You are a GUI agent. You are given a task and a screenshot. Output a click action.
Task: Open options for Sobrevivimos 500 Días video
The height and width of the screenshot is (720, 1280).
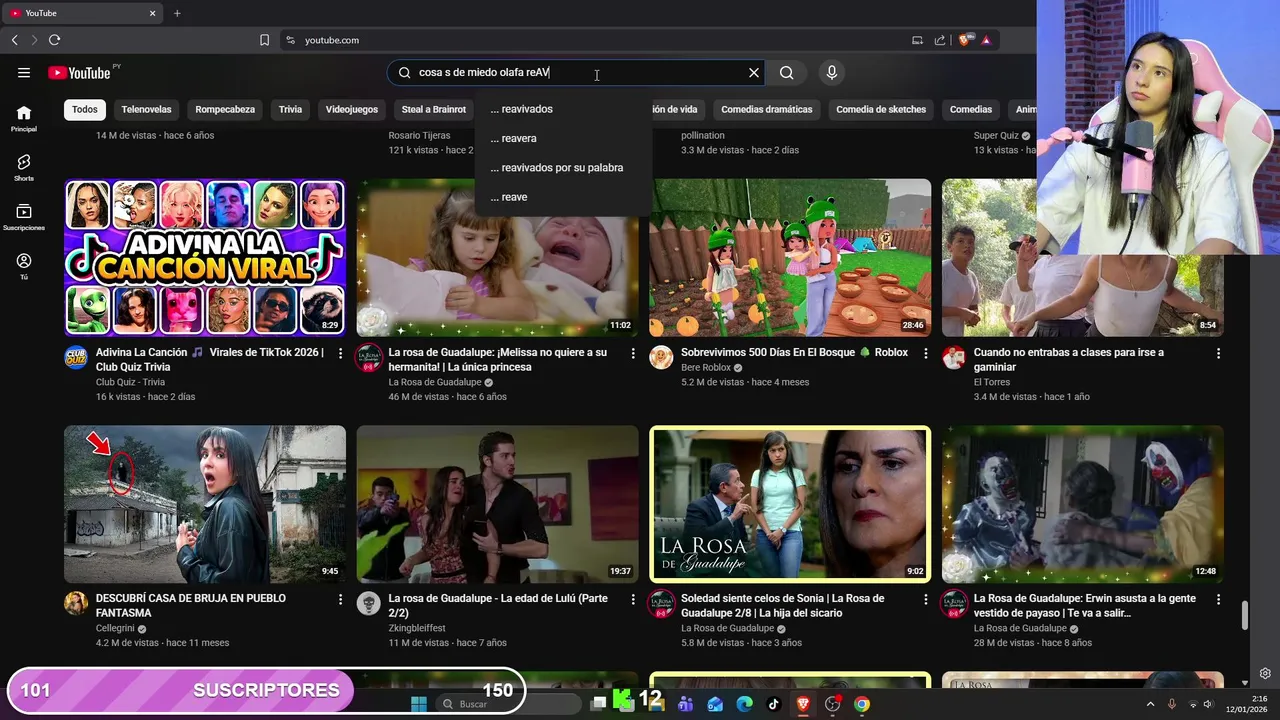(x=925, y=353)
